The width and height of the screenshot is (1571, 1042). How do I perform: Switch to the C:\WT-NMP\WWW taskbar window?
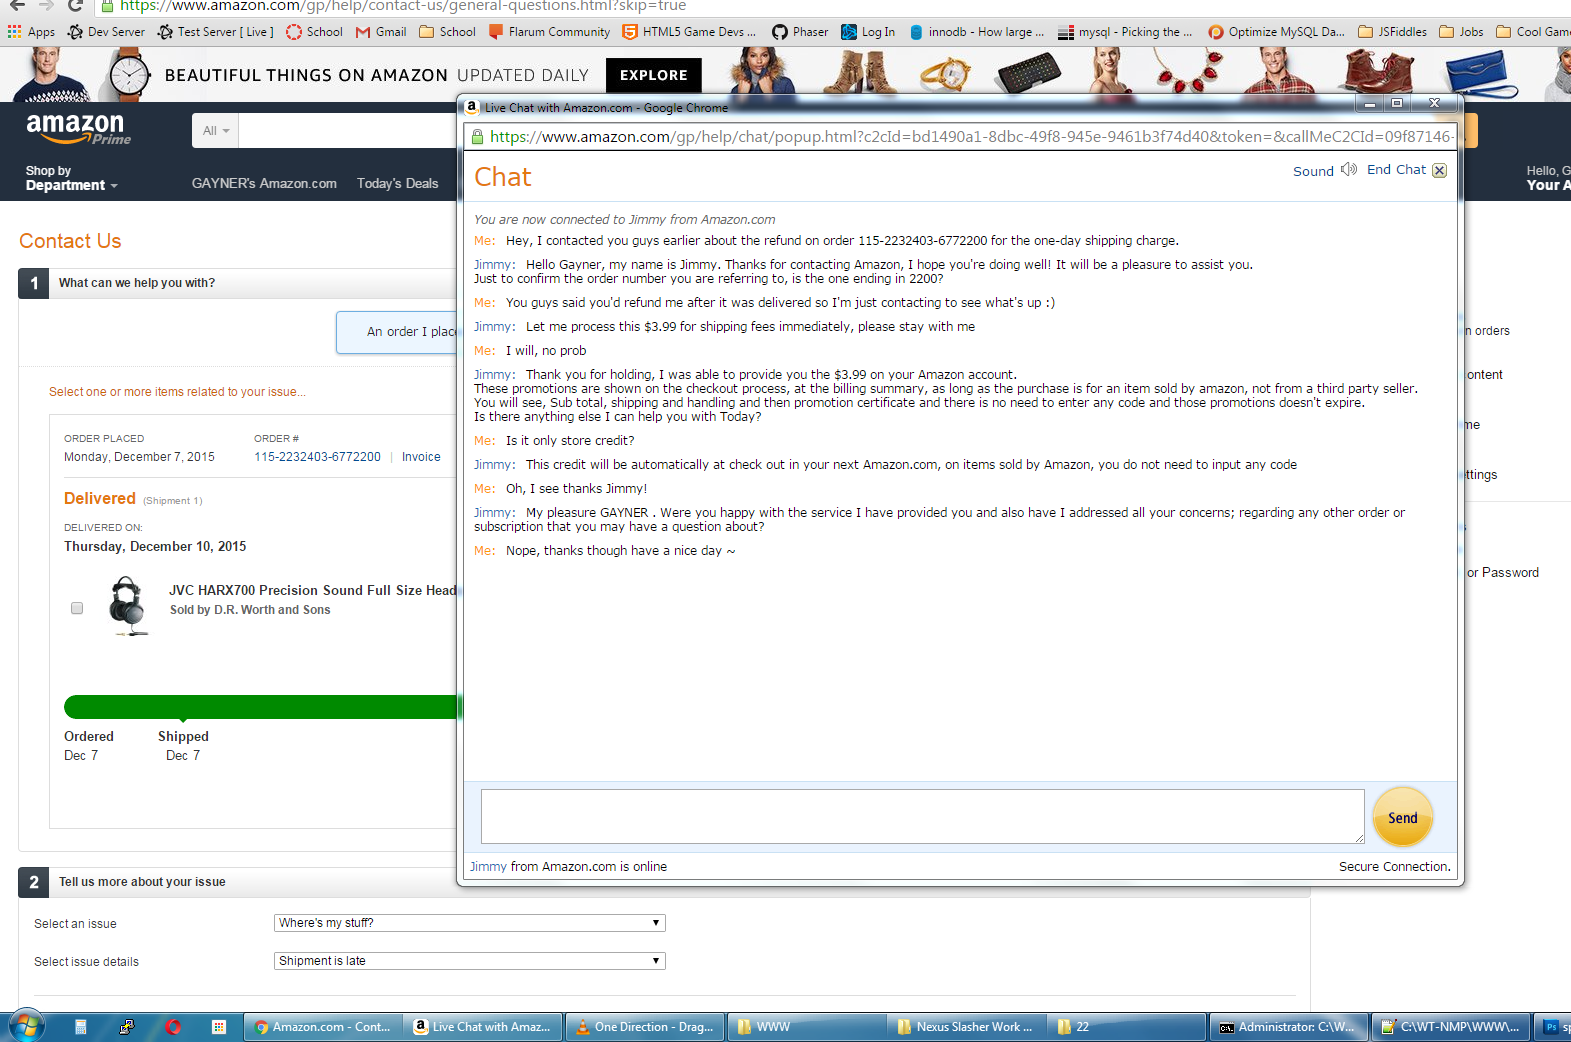click(1451, 1027)
